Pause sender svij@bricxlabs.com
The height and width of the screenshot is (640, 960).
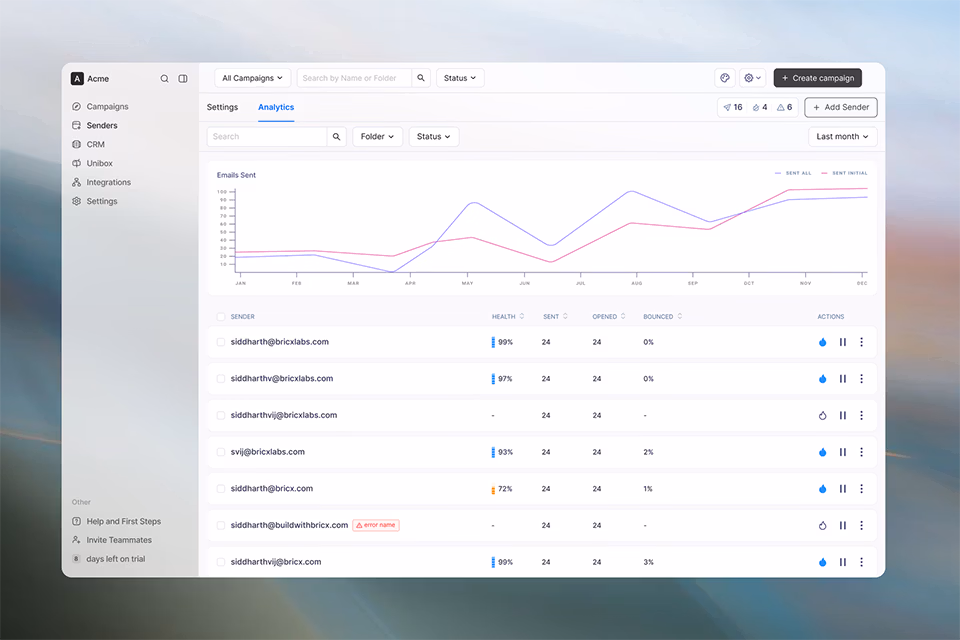coord(842,453)
